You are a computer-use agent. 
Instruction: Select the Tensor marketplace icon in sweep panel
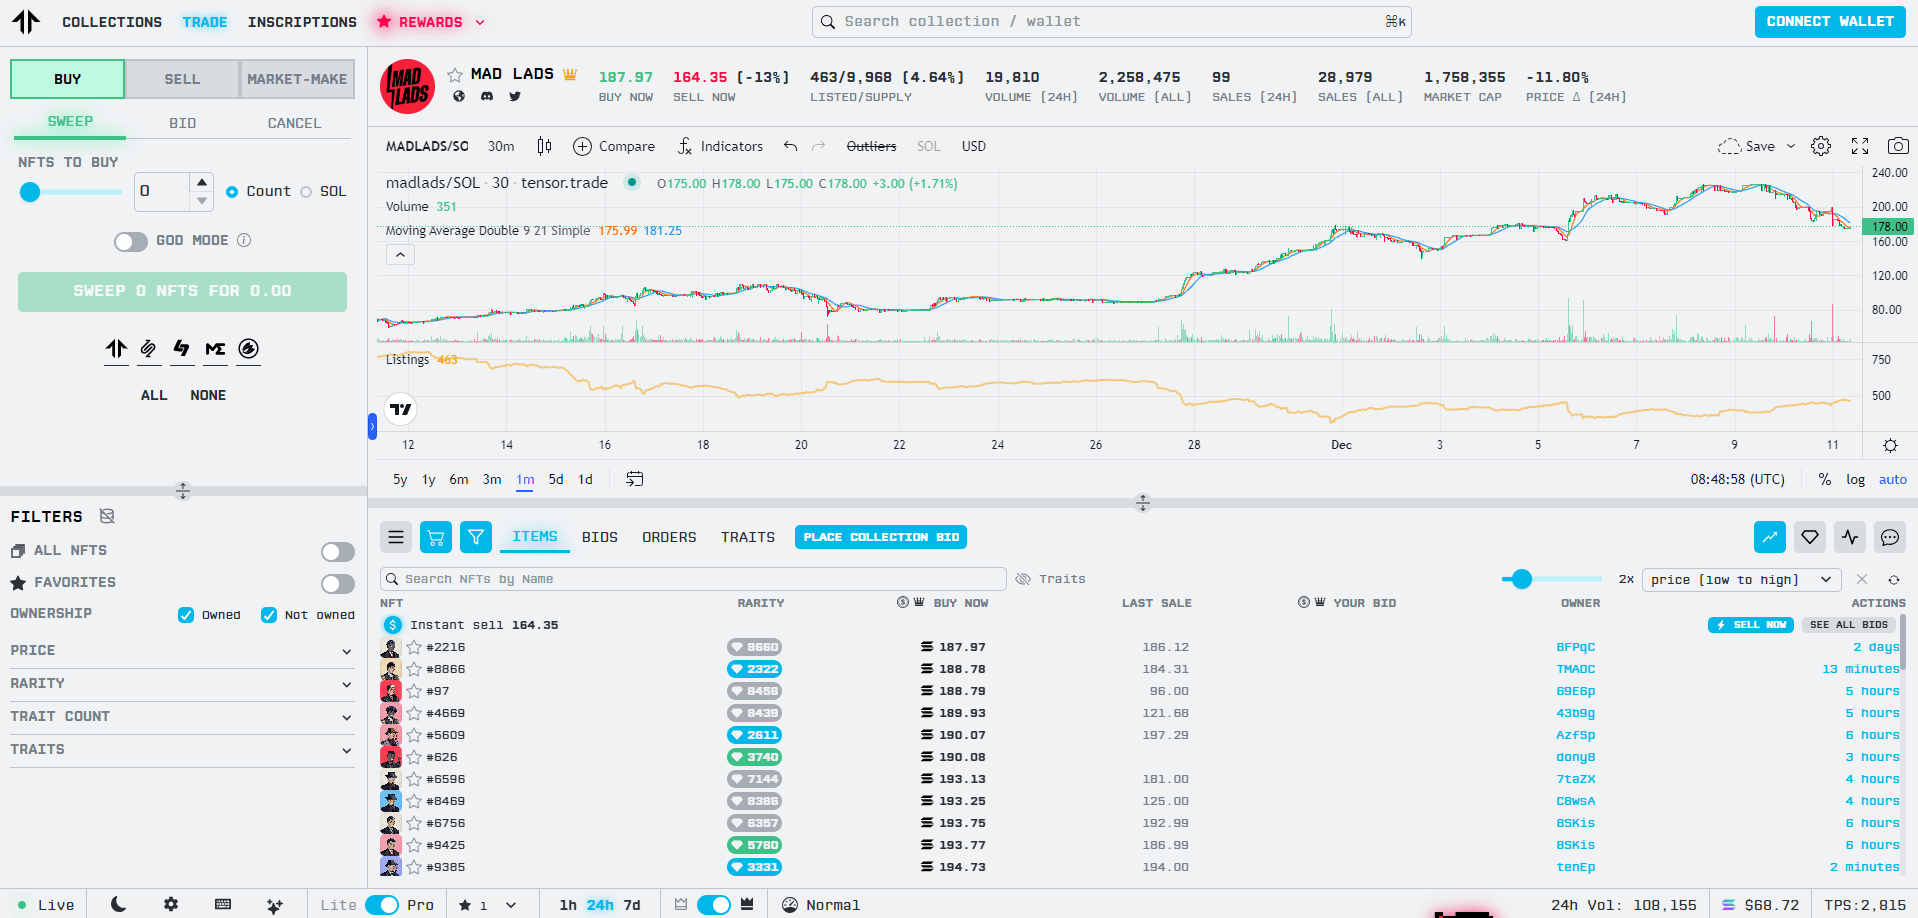pos(116,349)
